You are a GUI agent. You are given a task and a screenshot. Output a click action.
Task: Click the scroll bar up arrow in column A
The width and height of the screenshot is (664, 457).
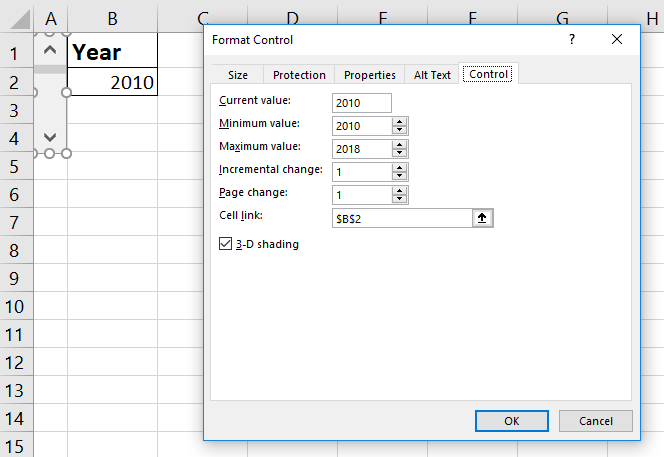coord(50,50)
